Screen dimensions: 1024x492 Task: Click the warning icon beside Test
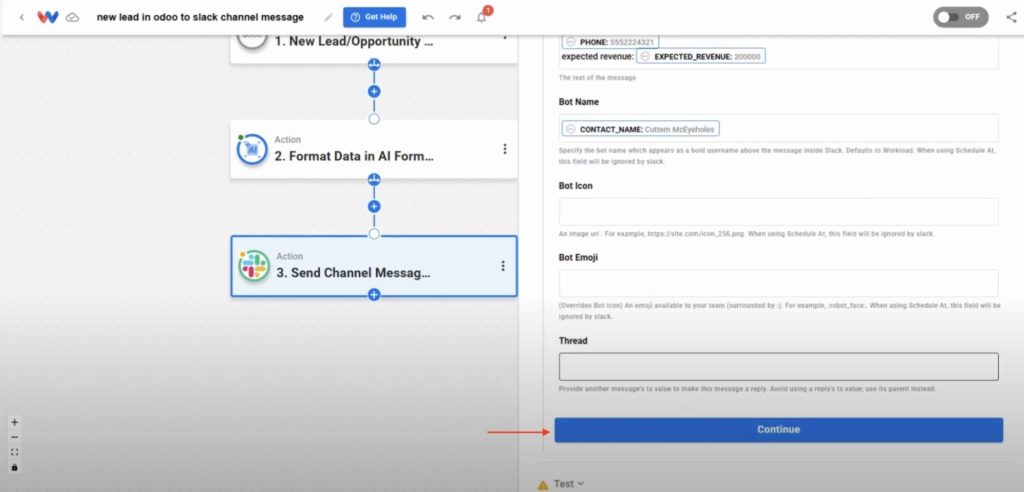[x=543, y=485]
